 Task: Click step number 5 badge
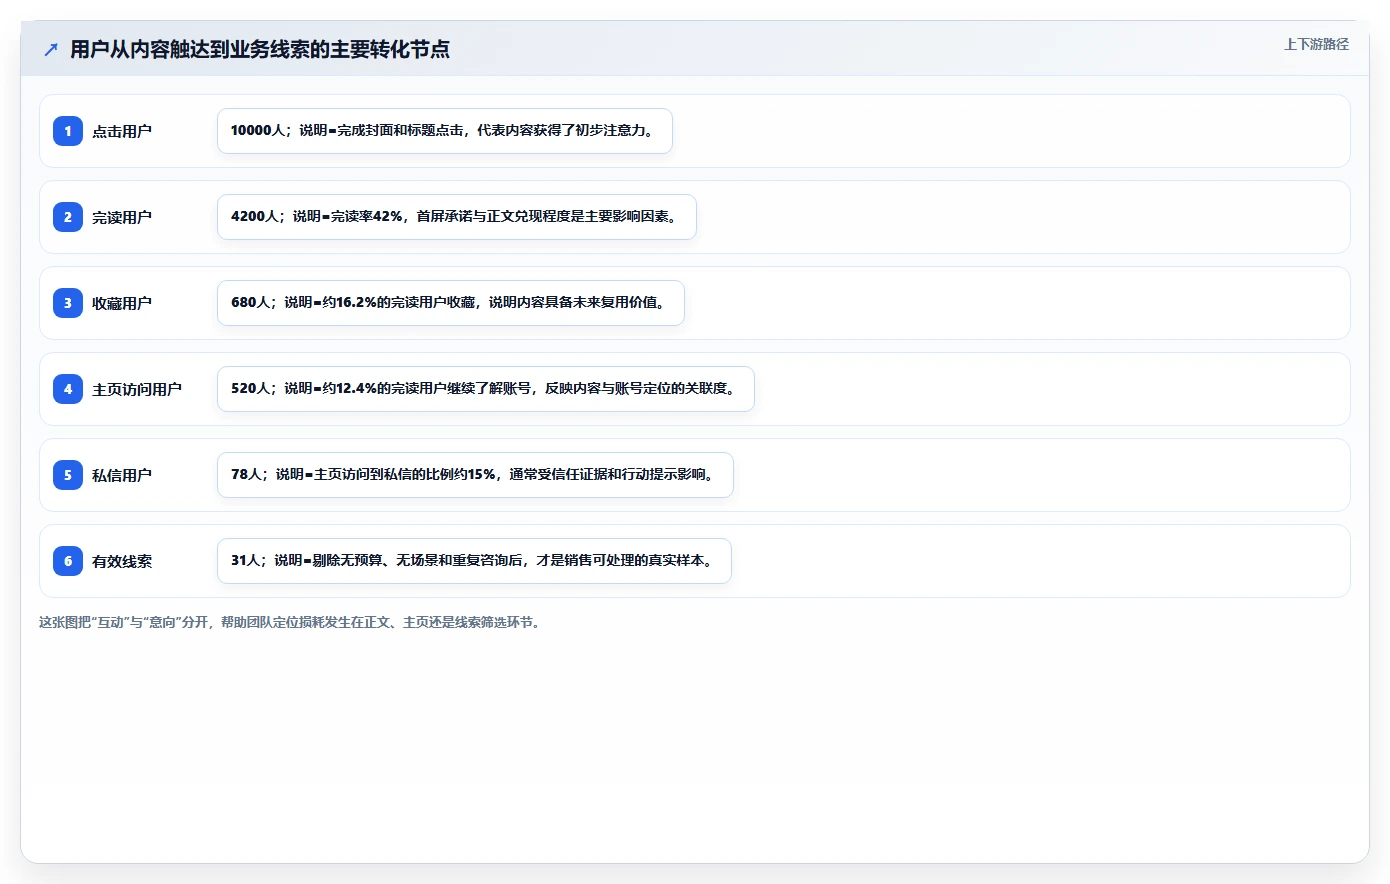click(68, 475)
